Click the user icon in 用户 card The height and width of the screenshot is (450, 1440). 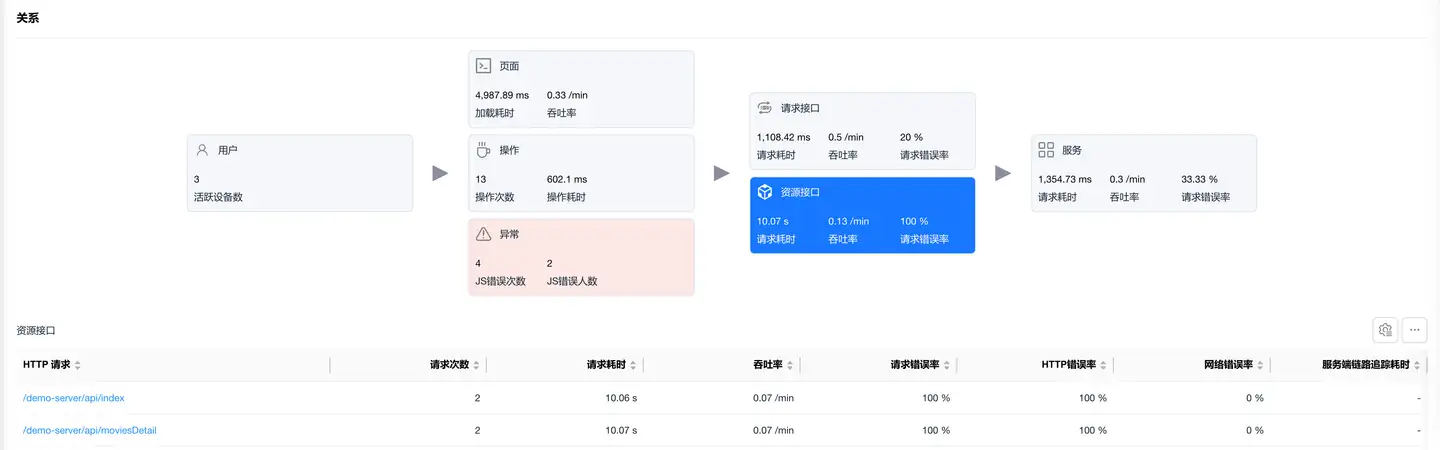click(x=203, y=150)
